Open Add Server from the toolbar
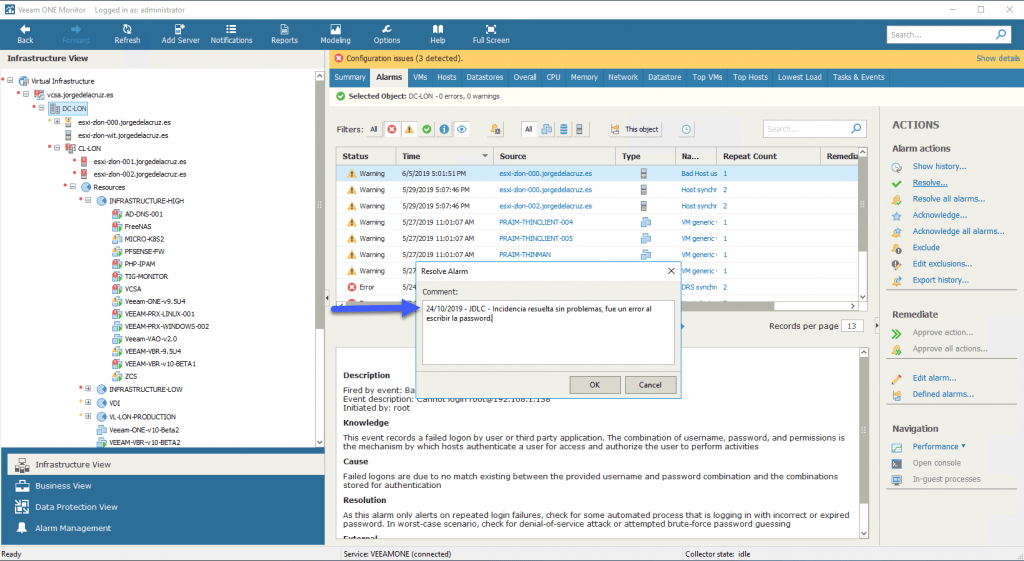The width and height of the screenshot is (1024, 561). pyautogui.click(x=180, y=34)
